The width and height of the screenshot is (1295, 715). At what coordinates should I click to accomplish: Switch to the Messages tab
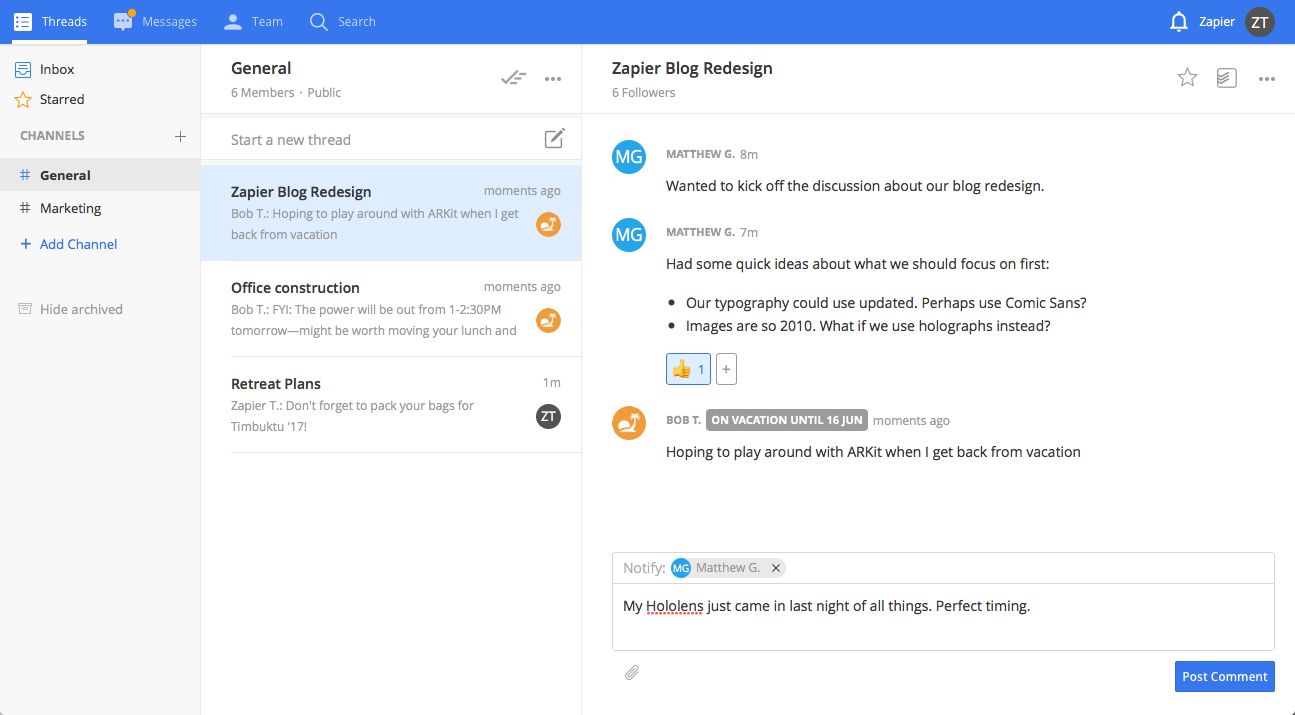[x=155, y=21]
